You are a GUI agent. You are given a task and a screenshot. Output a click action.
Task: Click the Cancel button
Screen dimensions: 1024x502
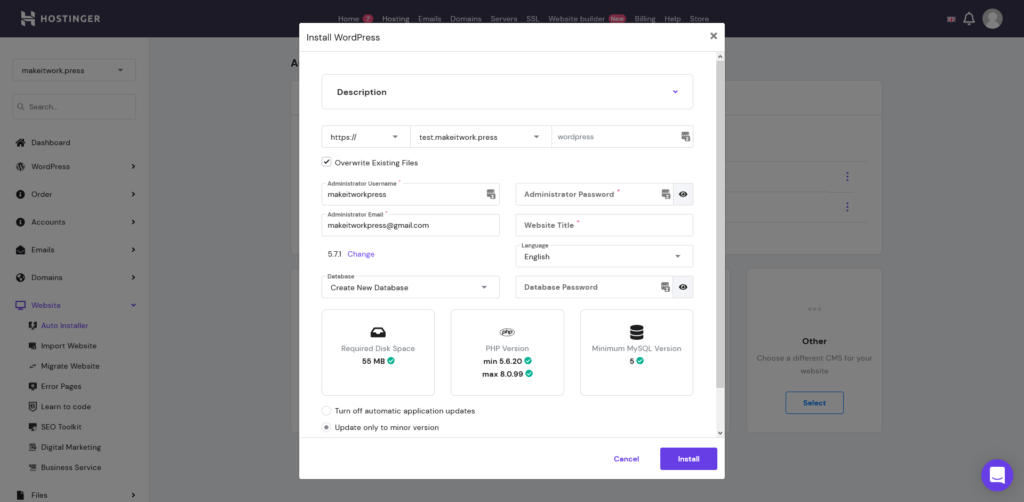(x=626, y=459)
